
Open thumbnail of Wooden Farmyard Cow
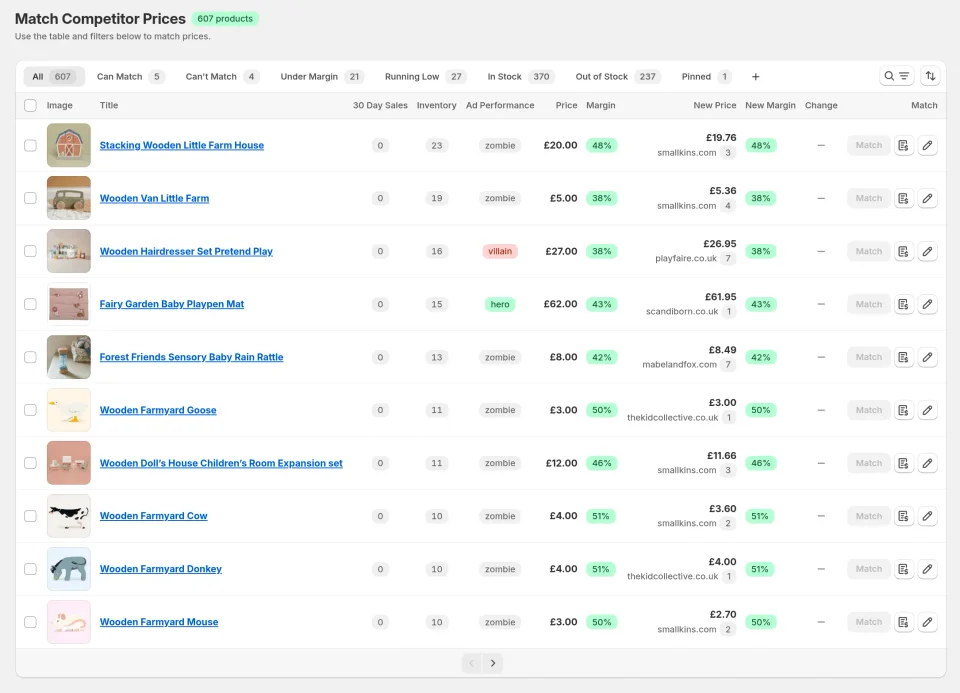[69, 516]
